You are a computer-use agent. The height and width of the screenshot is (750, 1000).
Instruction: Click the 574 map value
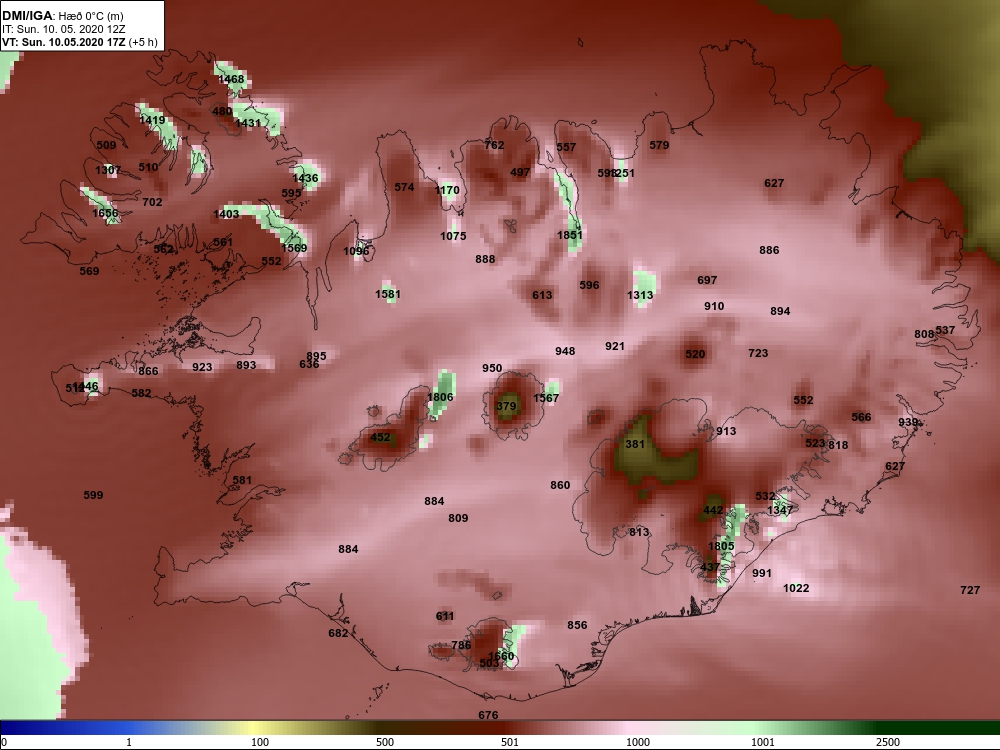(404, 187)
